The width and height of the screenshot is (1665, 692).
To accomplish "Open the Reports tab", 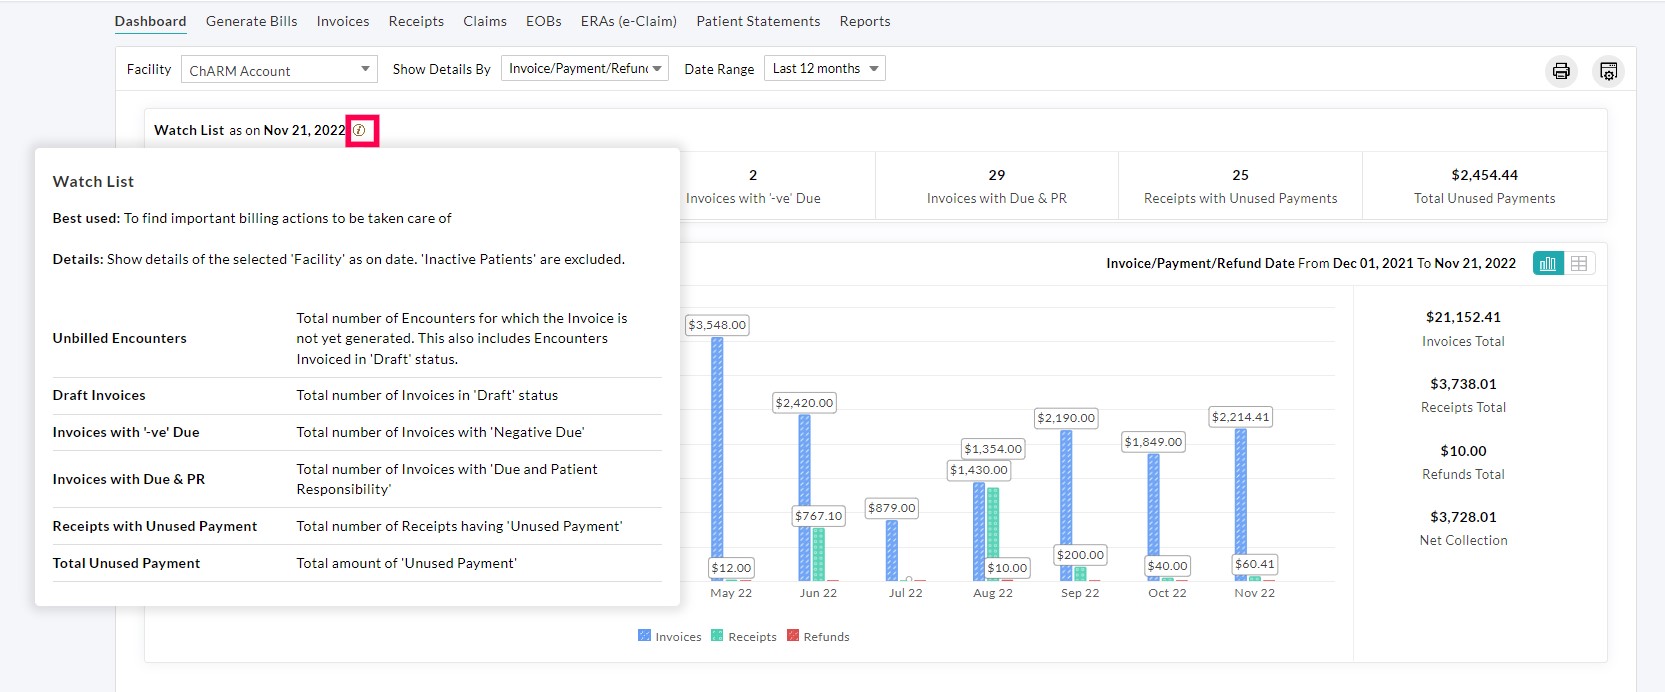I will coord(864,21).
